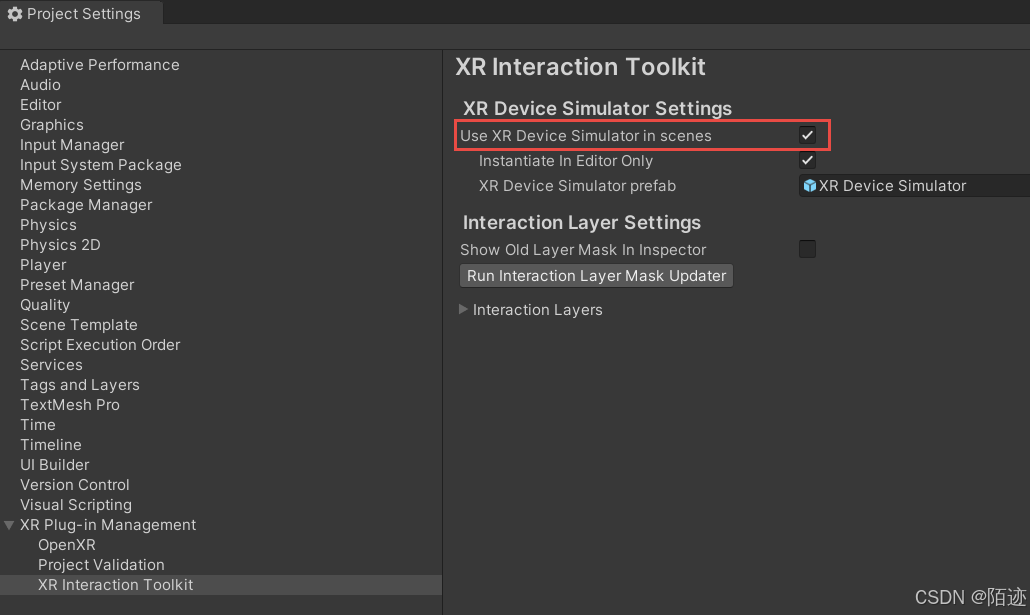This screenshot has height=616, width=1031.
Task: Select Physics settings category
Action: pos(48,225)
